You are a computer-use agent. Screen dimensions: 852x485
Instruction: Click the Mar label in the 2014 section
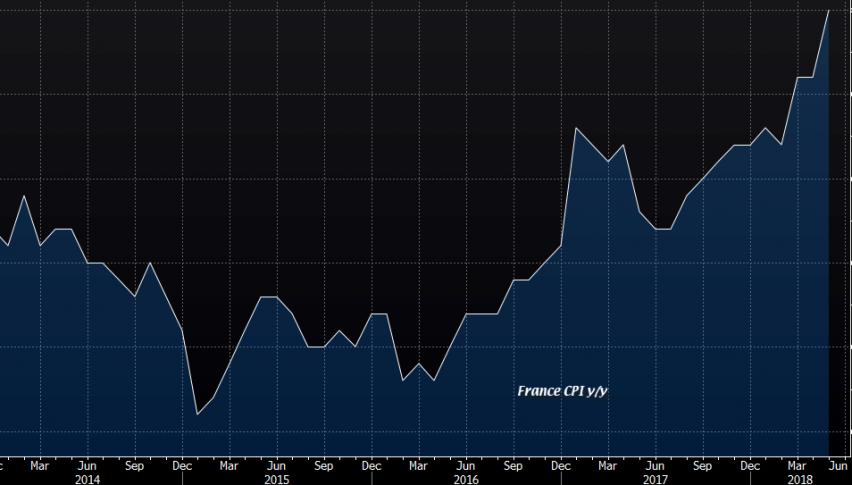coord(40,466)
